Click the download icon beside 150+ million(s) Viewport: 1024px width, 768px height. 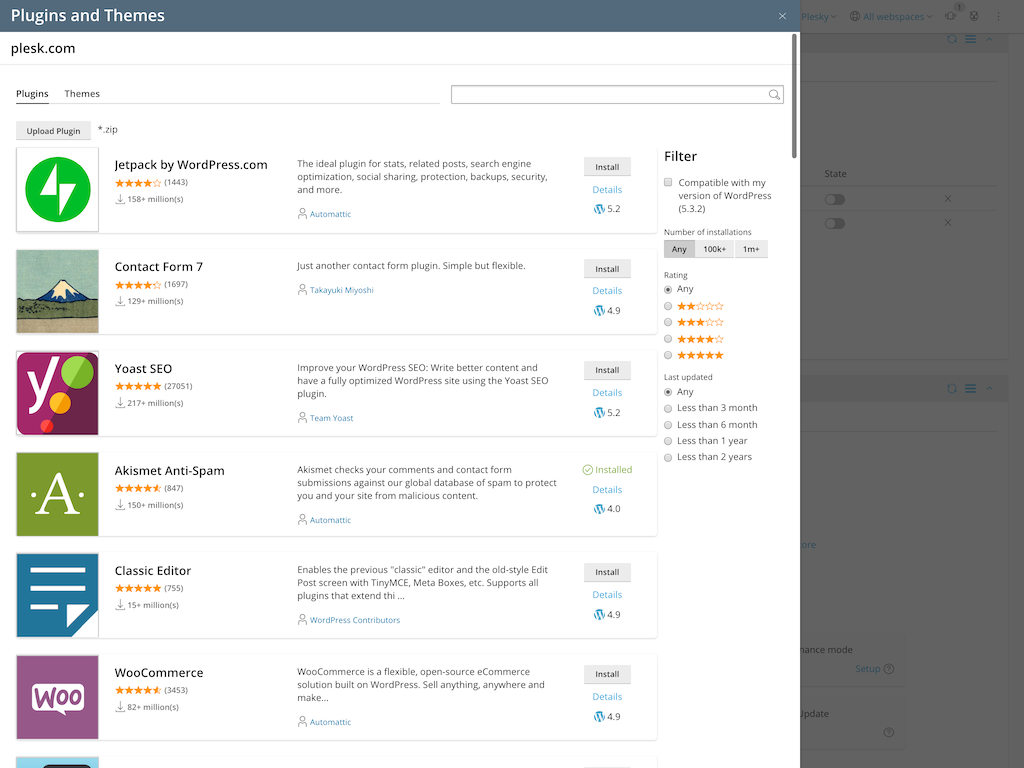coord(120,504)
